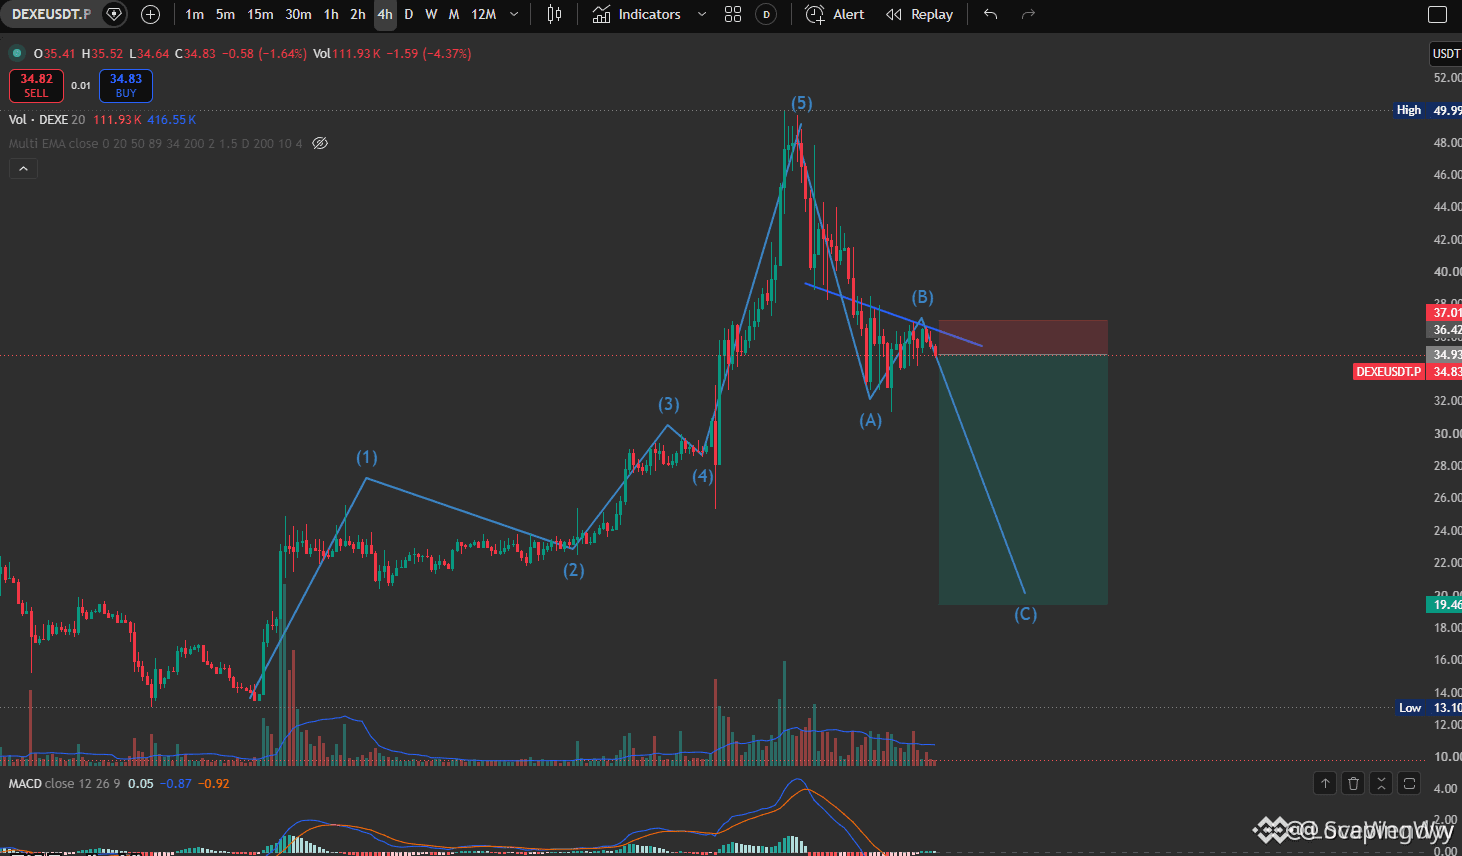Viewport: 1462px width, 856px height.
Task: Click the plus circle icon to add a symbol
Action: coord(150,14)
